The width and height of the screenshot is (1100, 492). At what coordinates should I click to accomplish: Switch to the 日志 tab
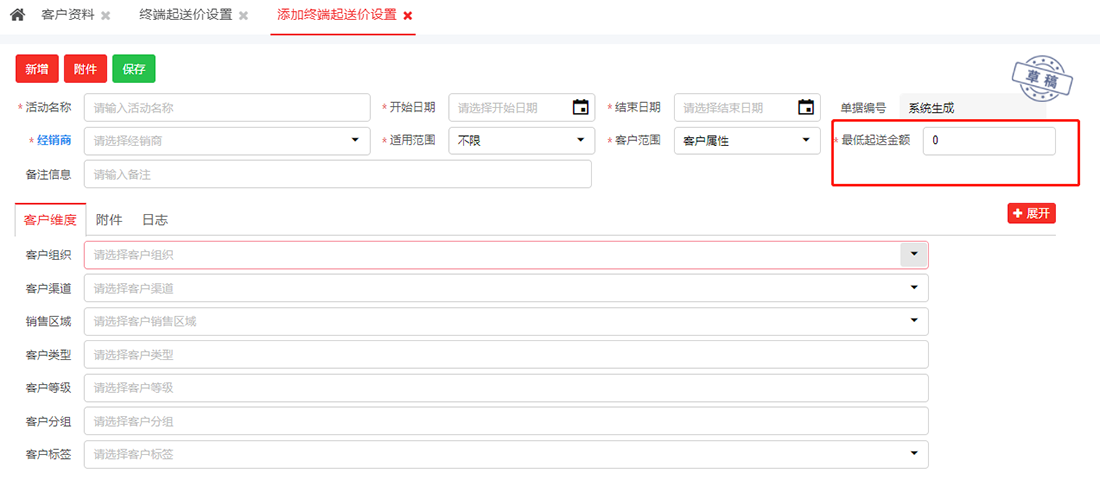(154, 220)
